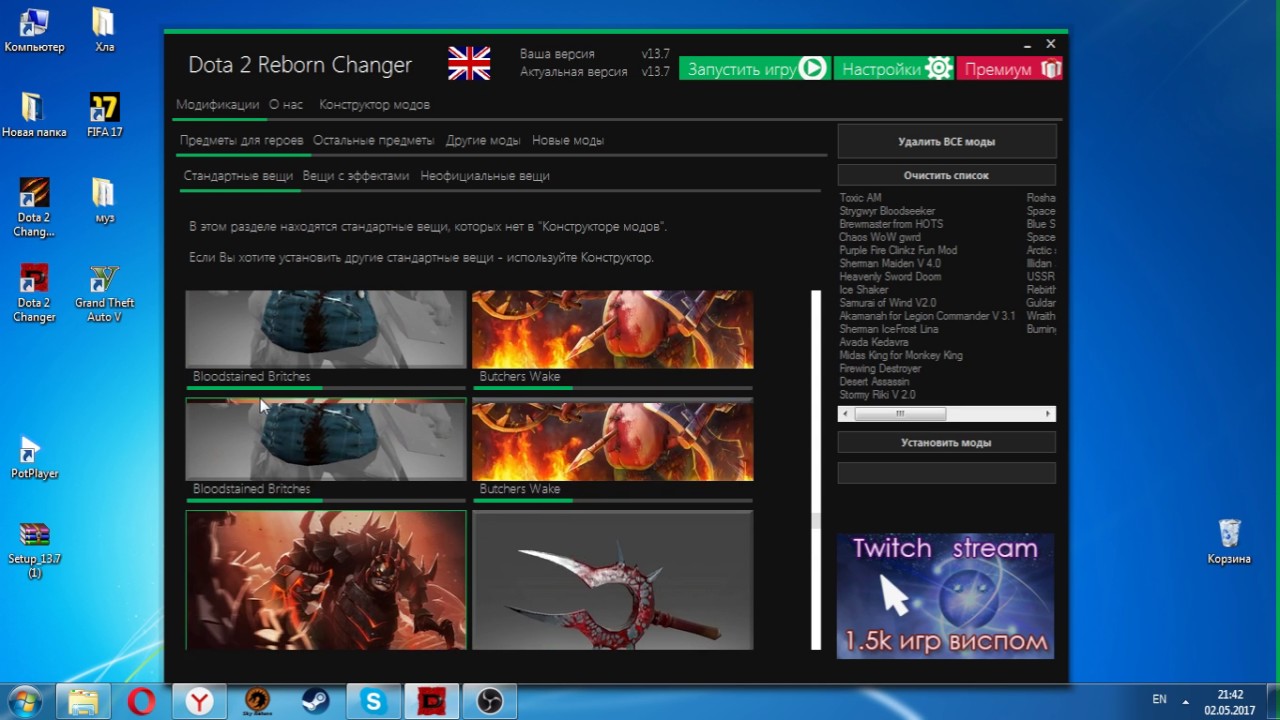This screenshot has height=720, width=1280.
Task: Go to the Другие моды tab
Action: pos(483,141)
